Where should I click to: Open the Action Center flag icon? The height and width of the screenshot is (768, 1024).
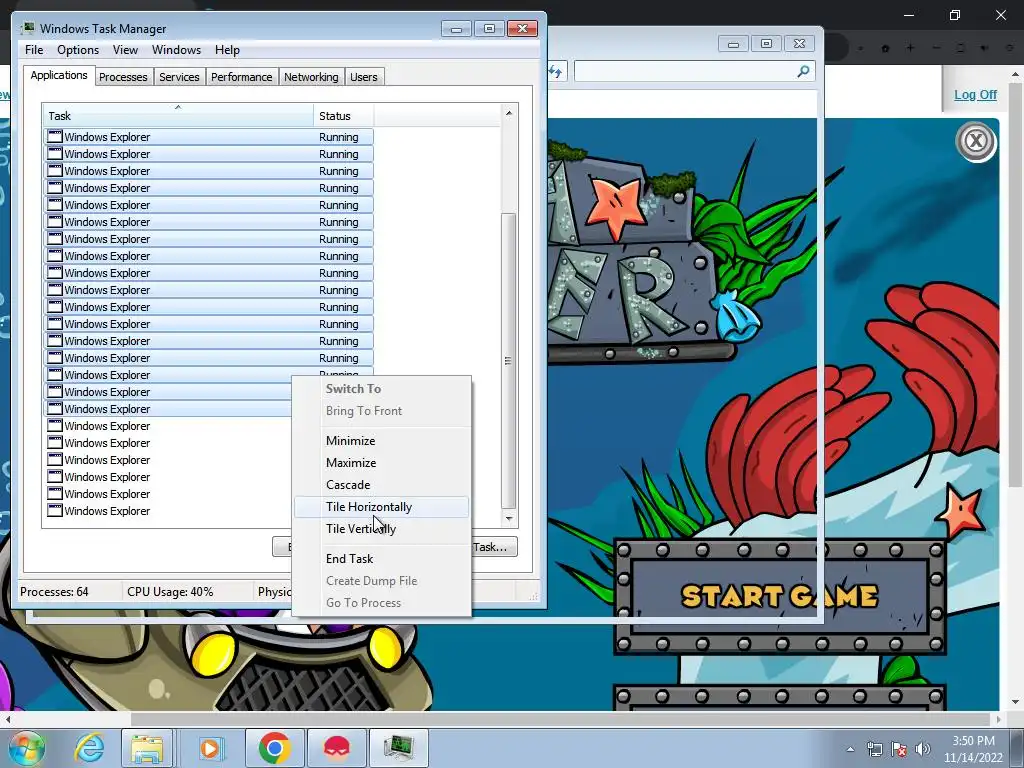pyautogui.click(x=899, y=749)
